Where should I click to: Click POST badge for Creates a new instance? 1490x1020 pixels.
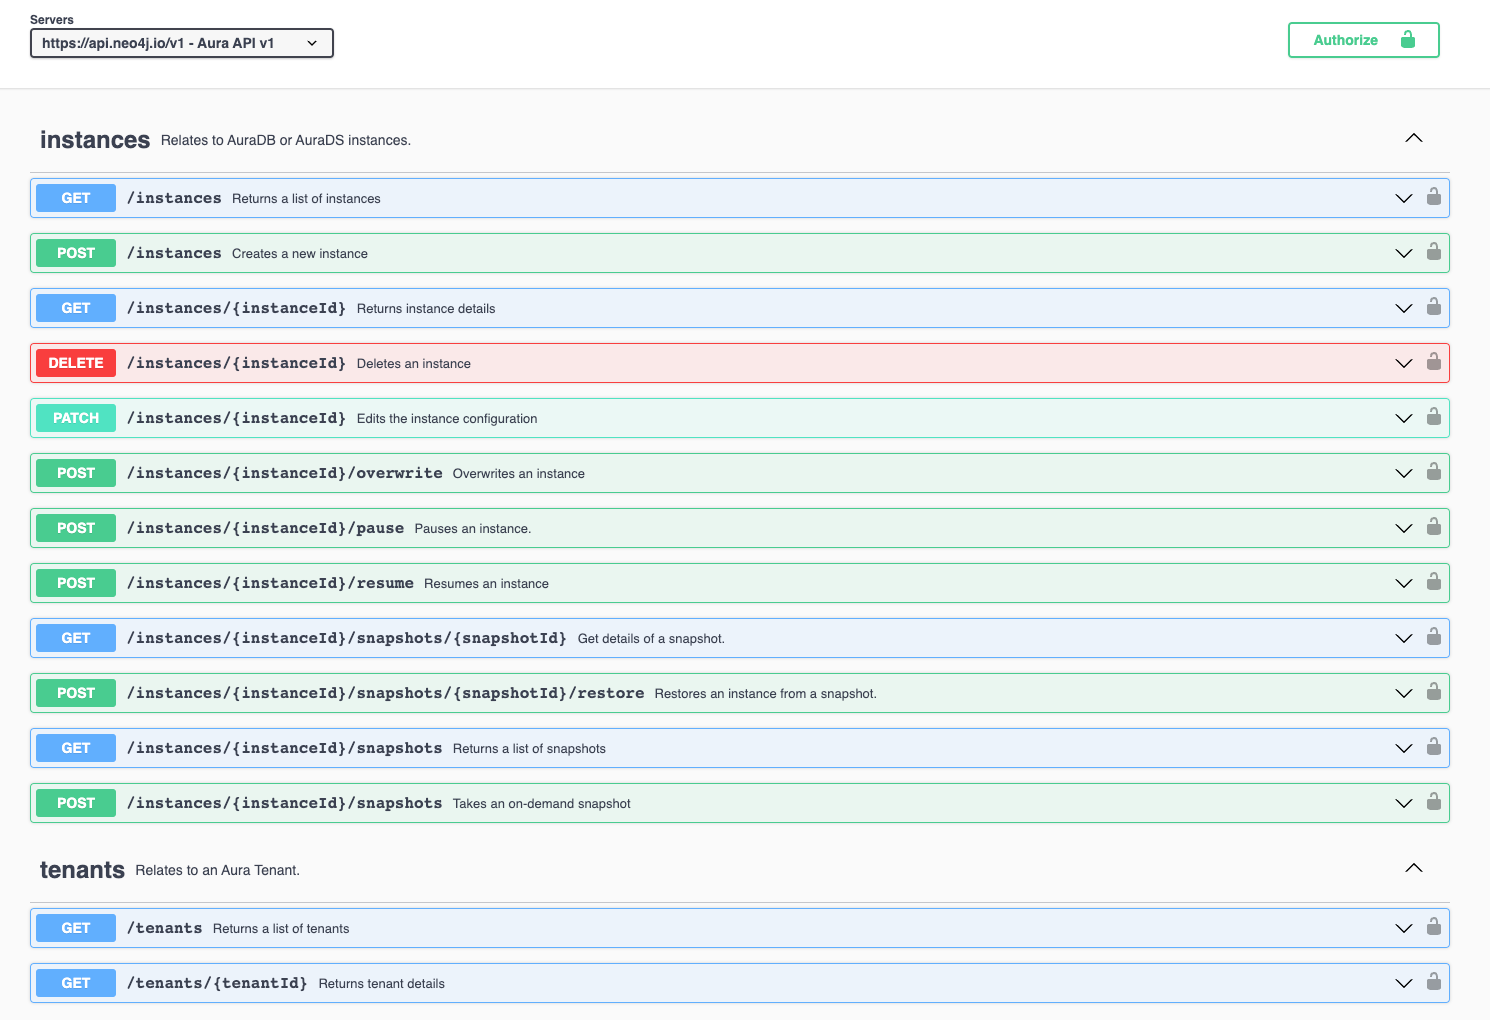click(76, 253)
